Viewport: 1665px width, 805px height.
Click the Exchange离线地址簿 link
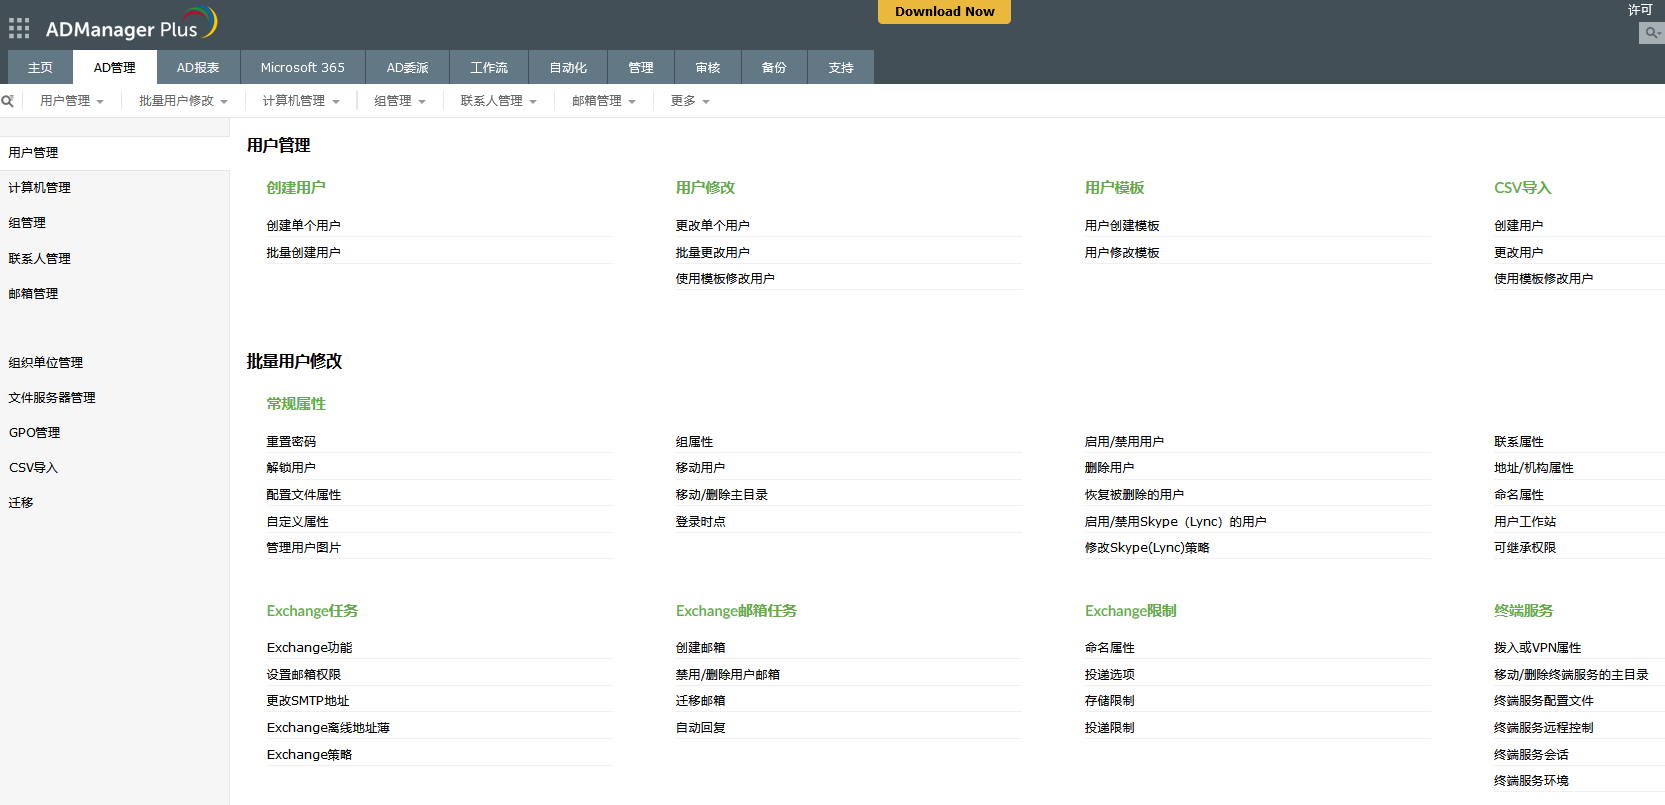328,728
